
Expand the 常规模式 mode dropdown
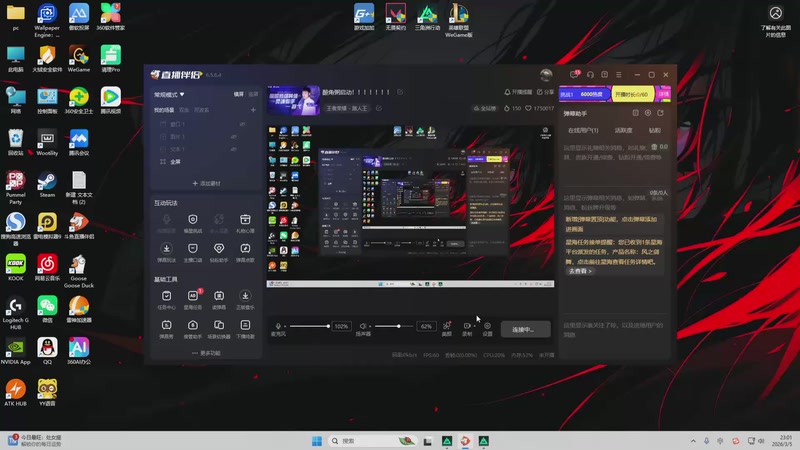[x=169, y=94]
